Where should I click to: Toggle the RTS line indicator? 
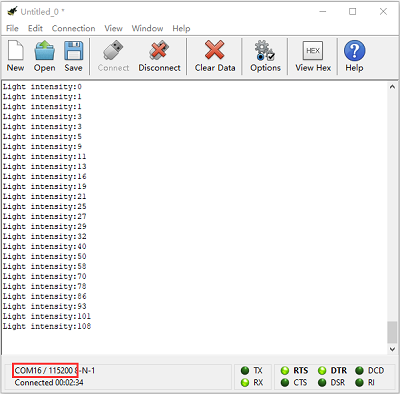pyautogui.click(x=285, y=370)
